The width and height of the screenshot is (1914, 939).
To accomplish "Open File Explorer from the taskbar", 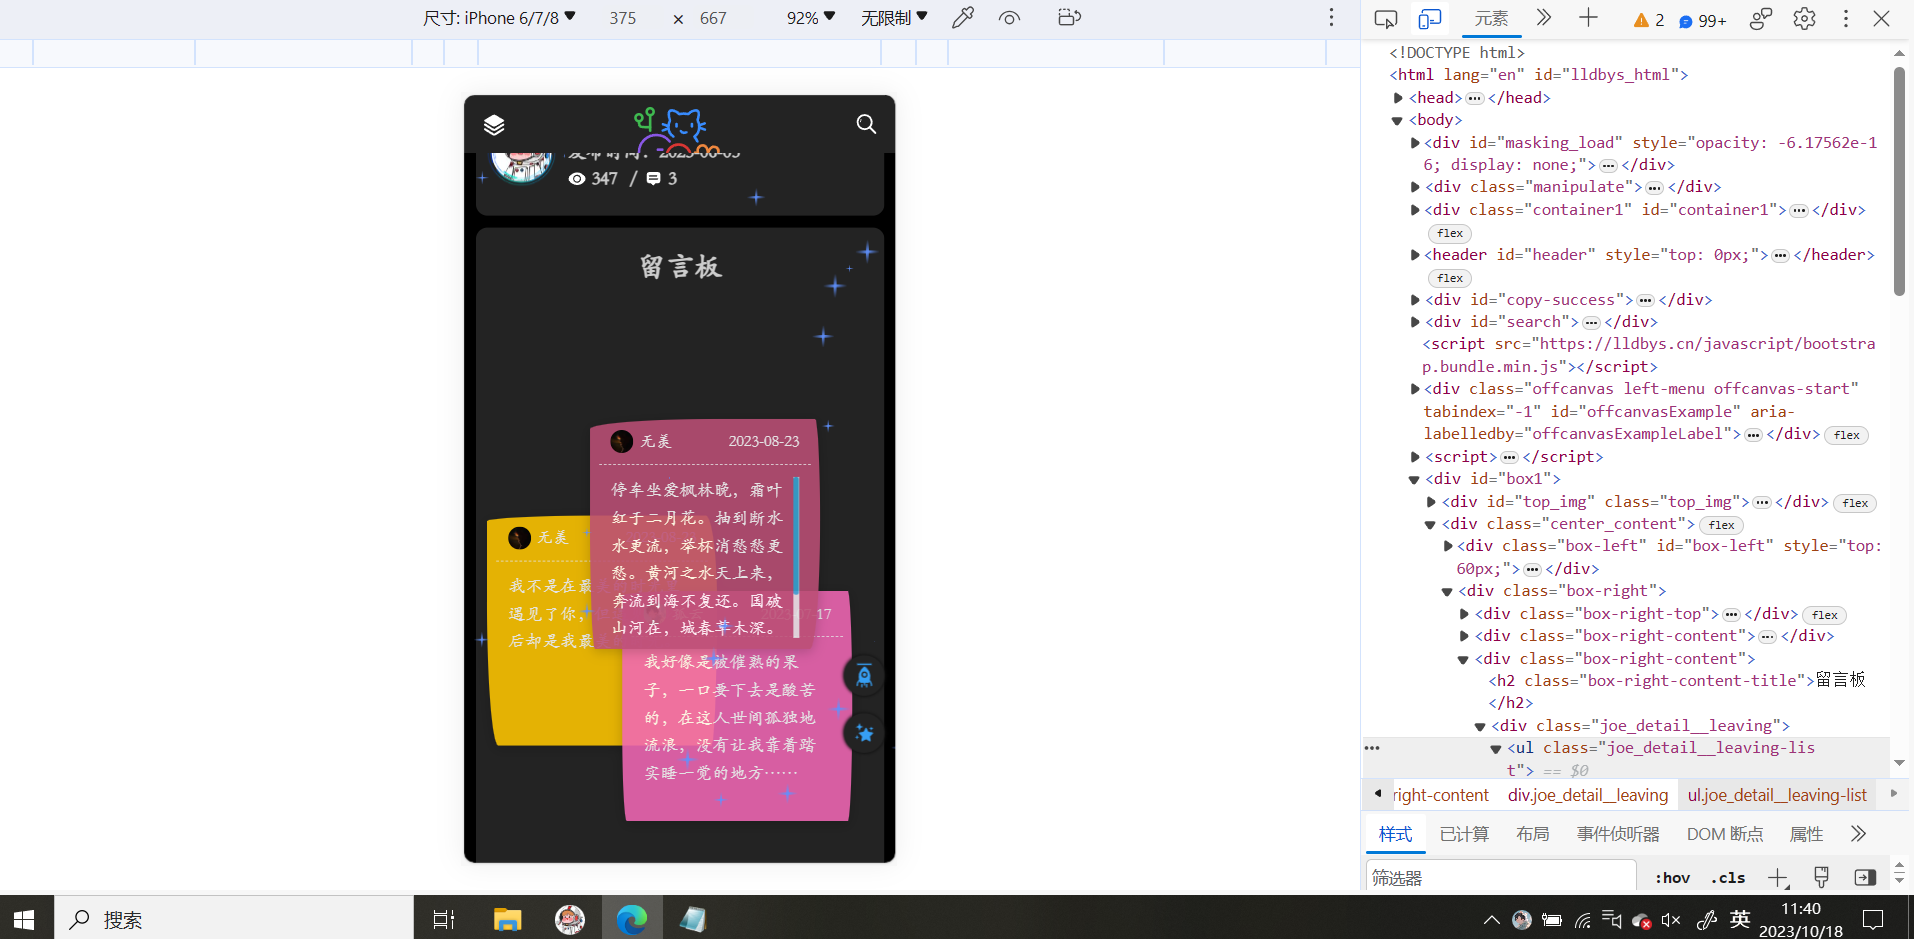I will tap(508, 919).
